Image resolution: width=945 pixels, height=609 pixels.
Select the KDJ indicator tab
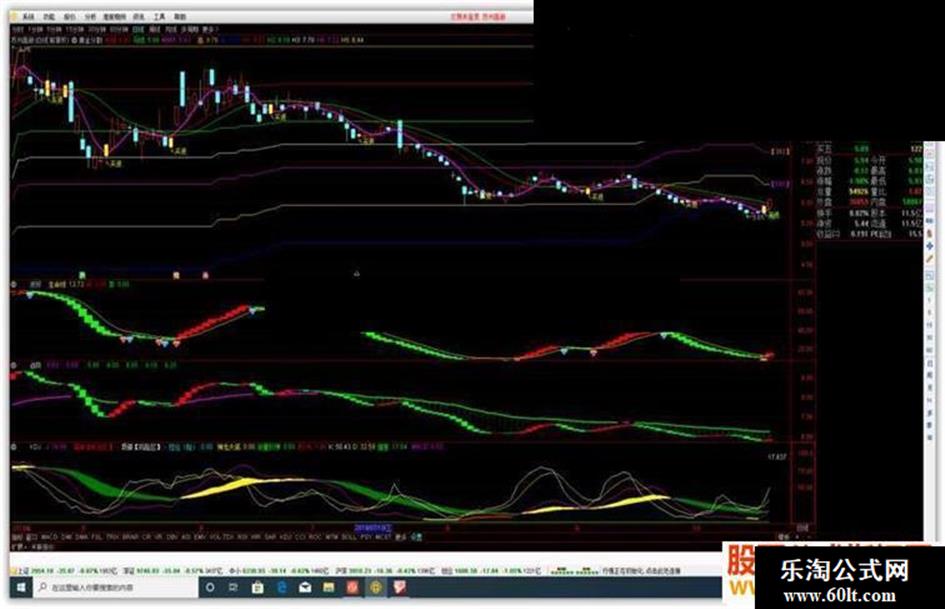[284, 536]
